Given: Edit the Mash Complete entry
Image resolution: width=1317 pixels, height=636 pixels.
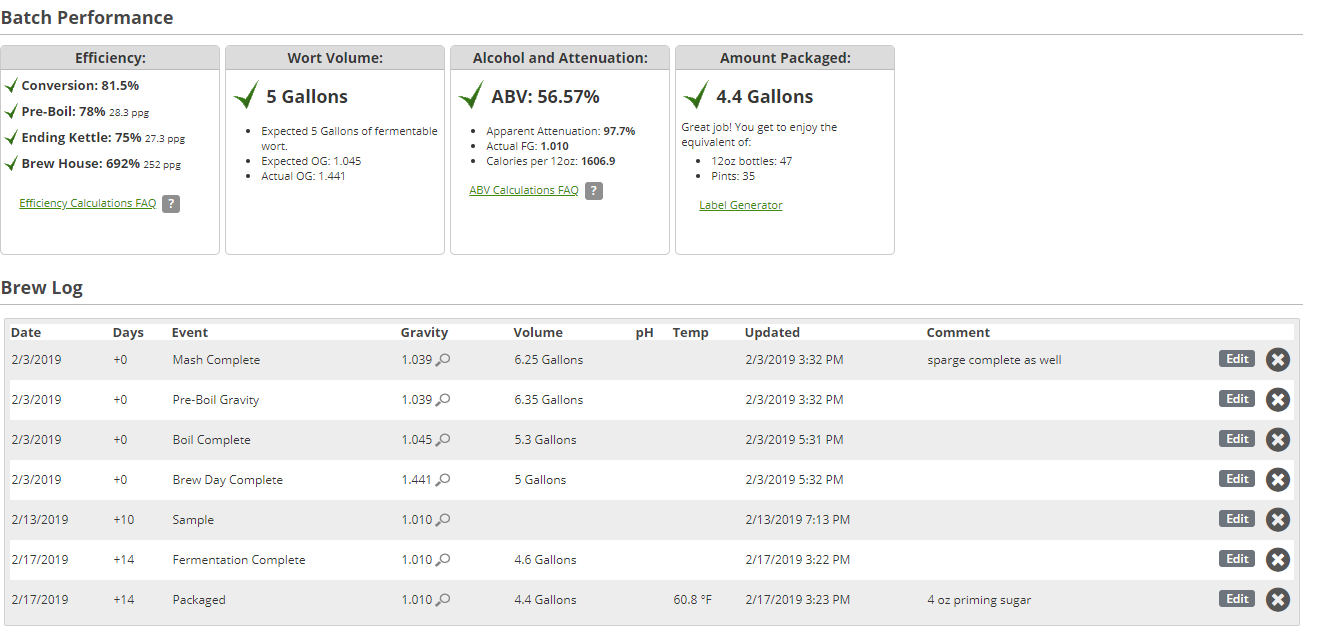Looking at the screenshot, I should (x=1237, y=359).
